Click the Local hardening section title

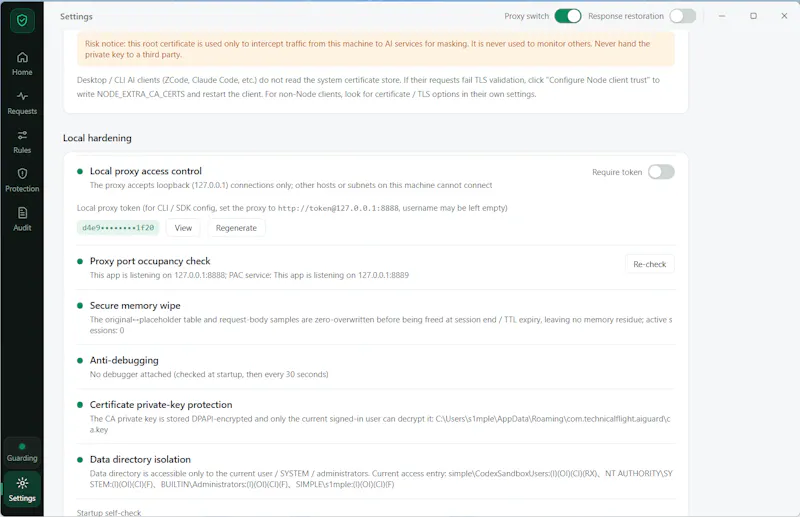point(97,138)
